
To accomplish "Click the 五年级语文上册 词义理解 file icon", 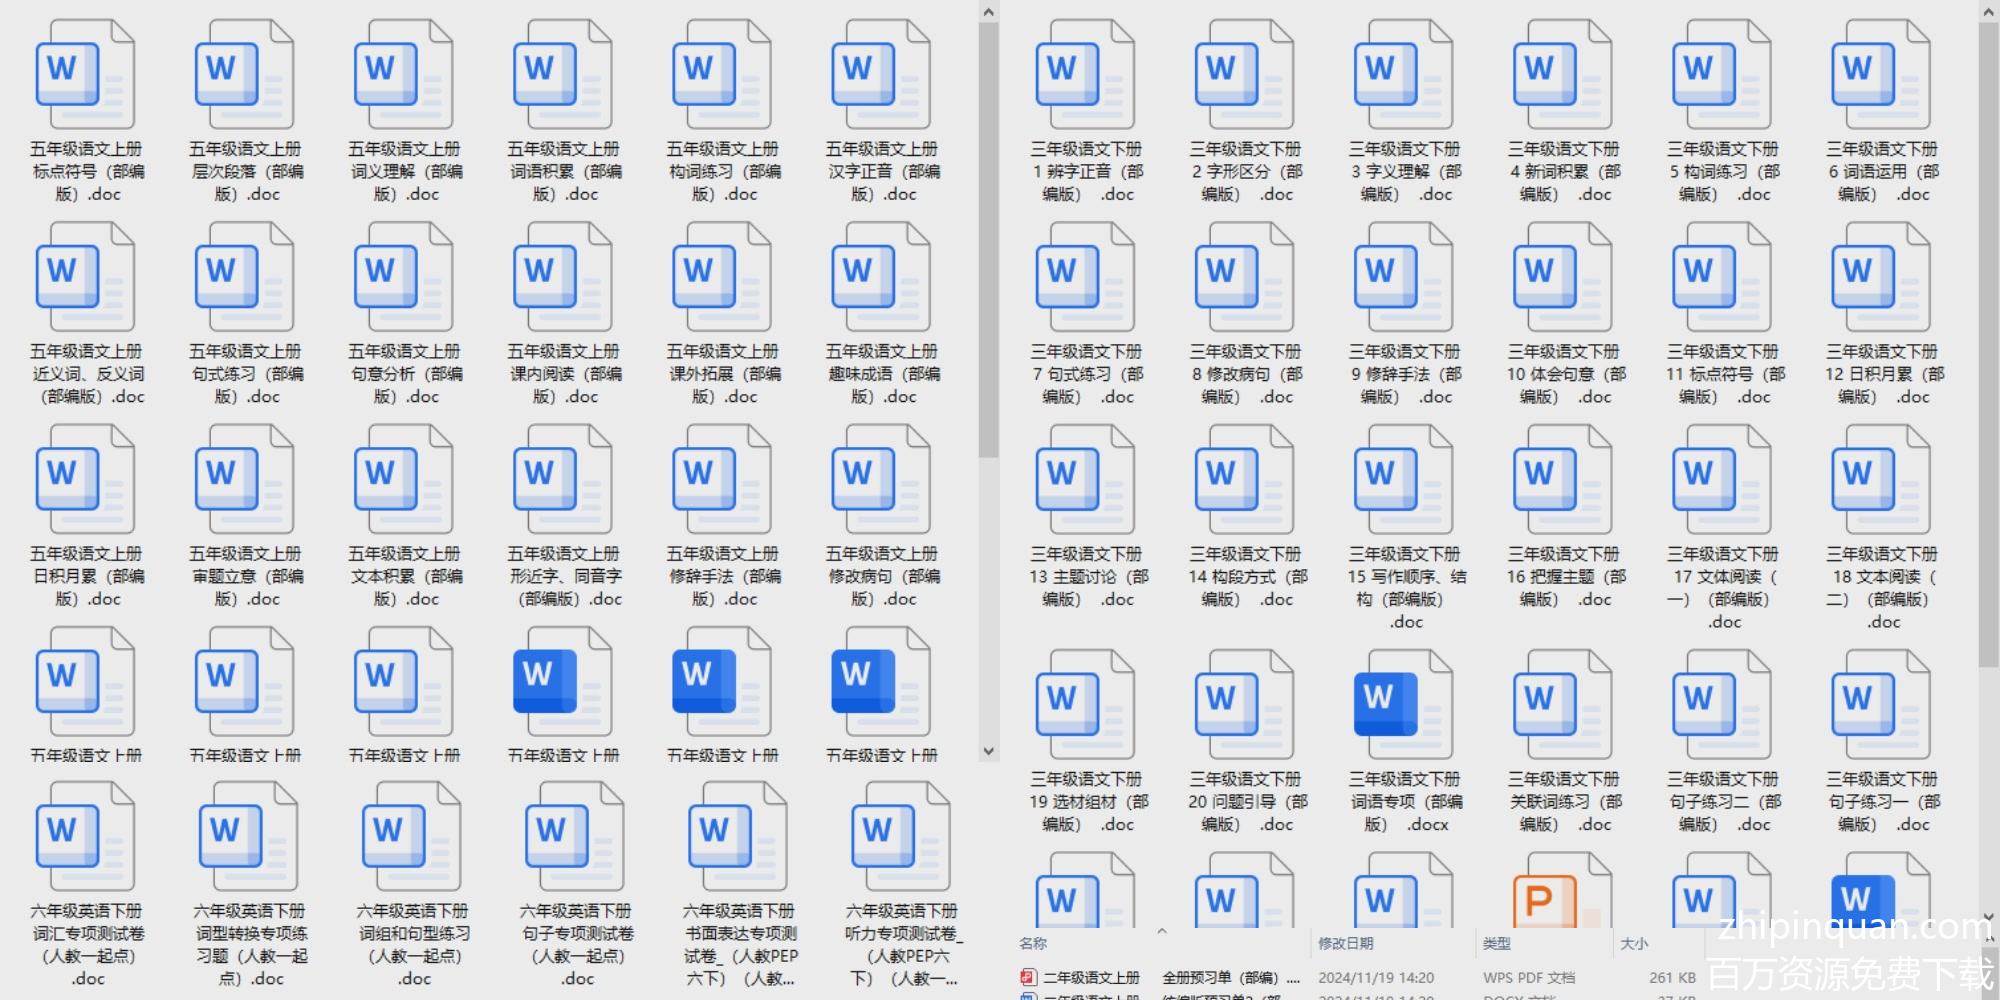I will [x=403, y=75].
